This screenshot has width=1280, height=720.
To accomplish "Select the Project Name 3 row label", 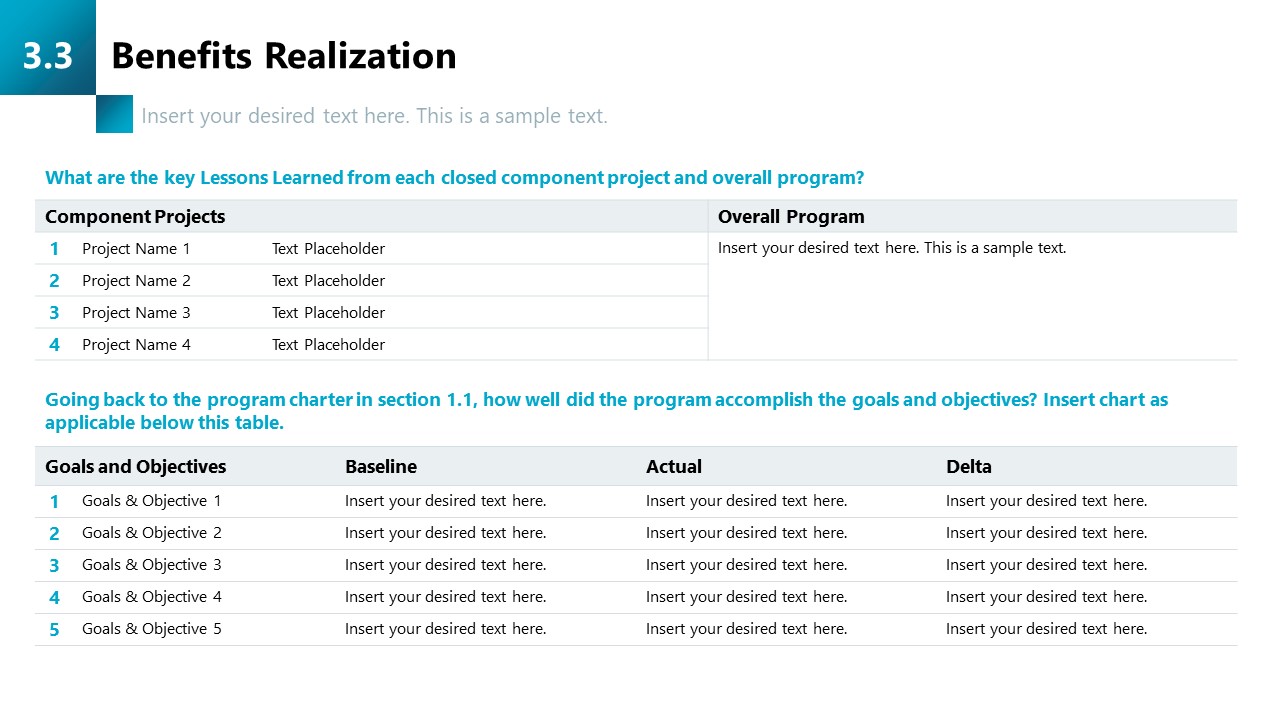I will coord(136,313).
